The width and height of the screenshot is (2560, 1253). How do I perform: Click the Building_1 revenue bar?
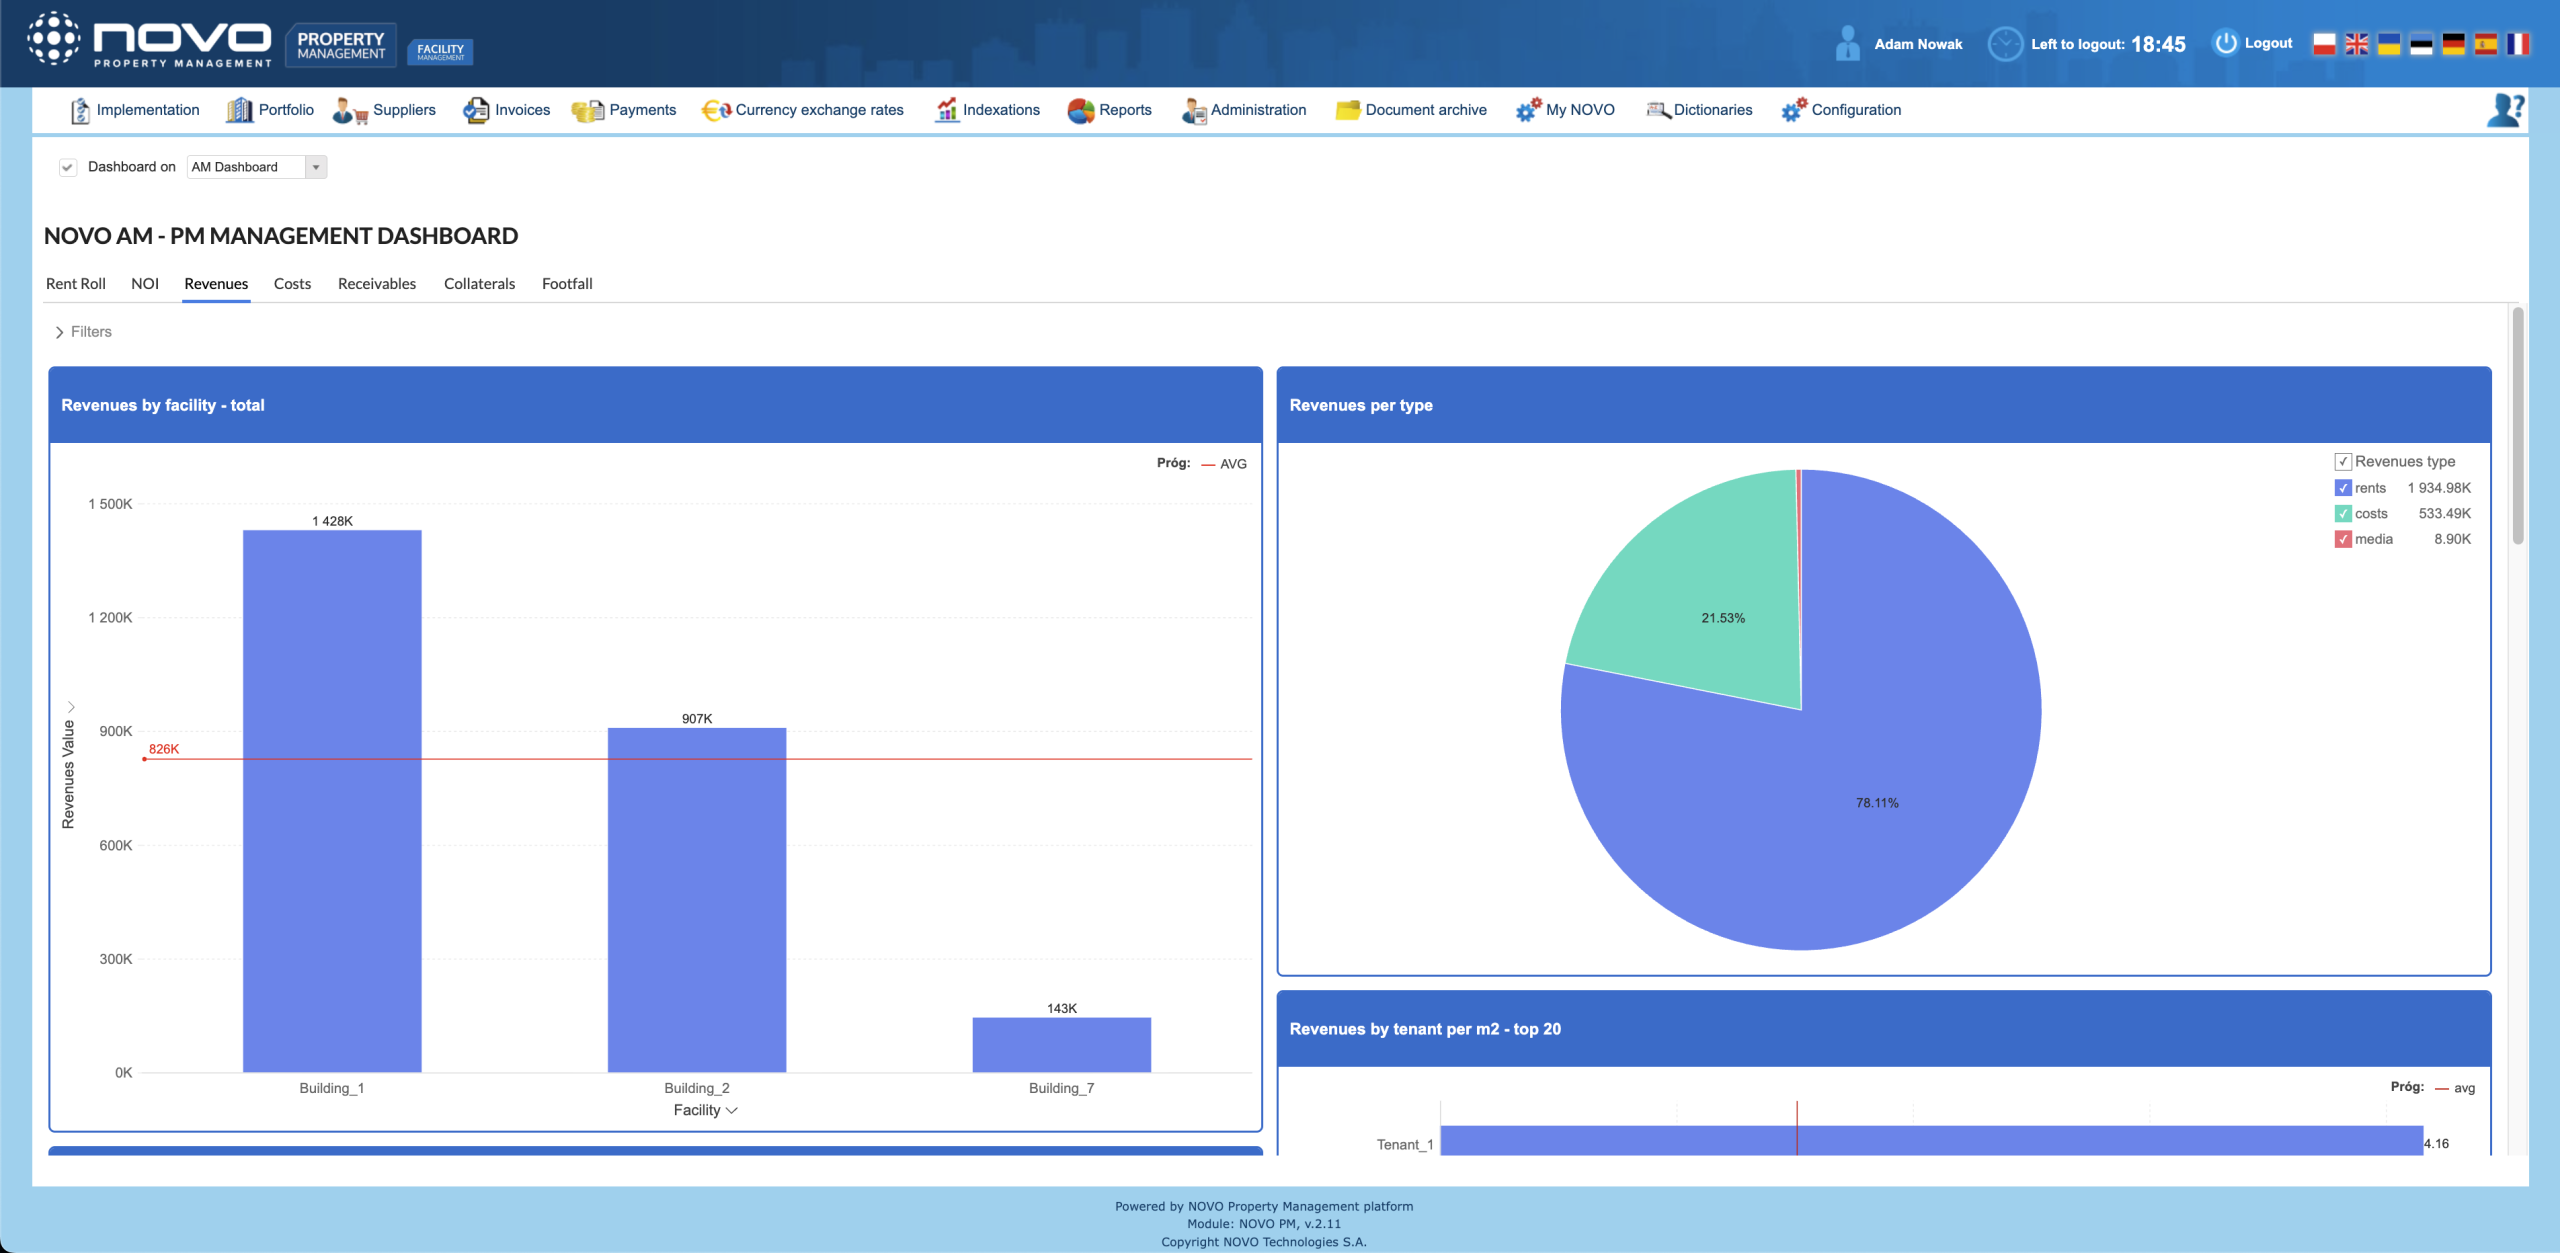coord(332,800)
